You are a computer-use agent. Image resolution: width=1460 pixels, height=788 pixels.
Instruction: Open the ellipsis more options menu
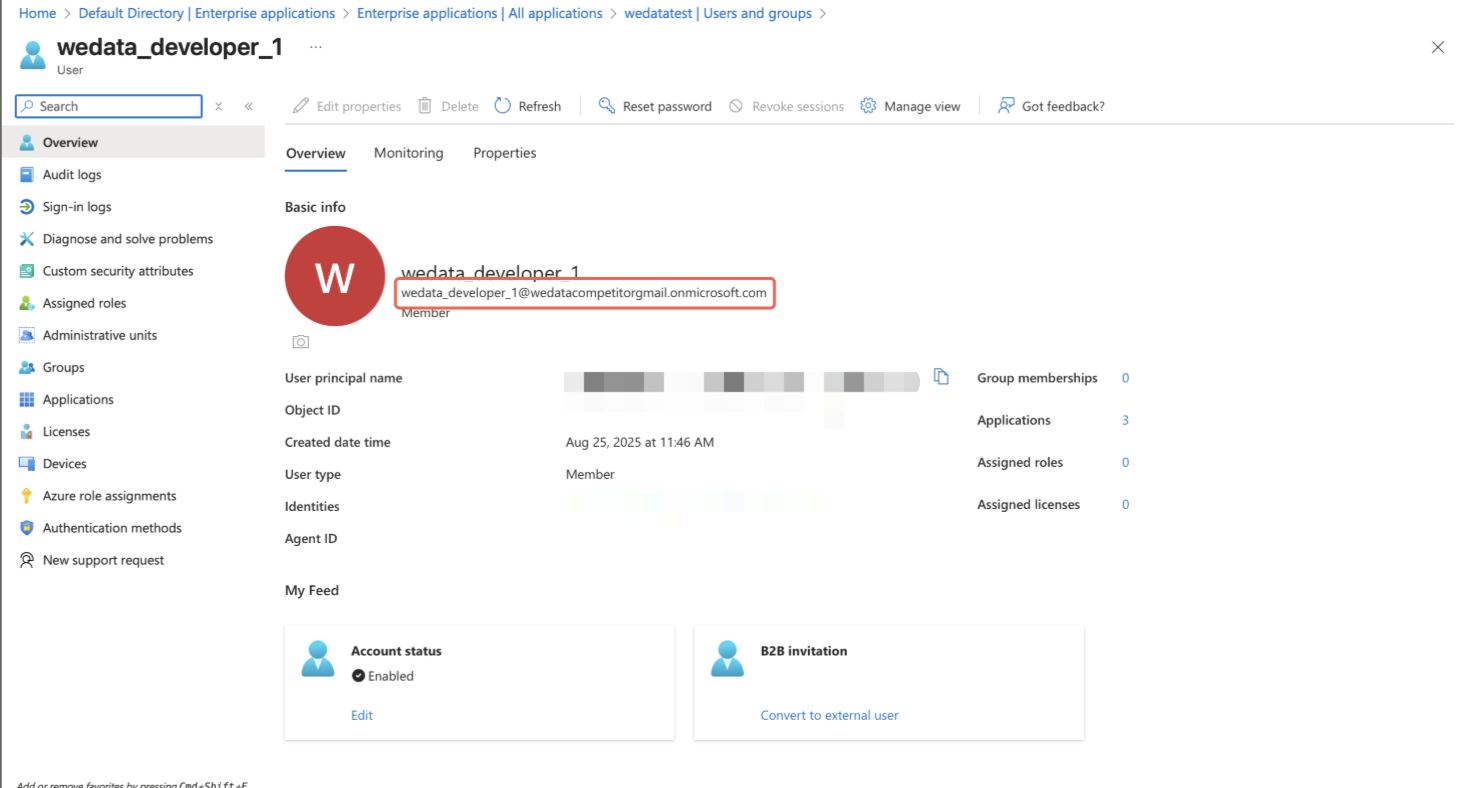pyautogui.click(x=316, y=47)
